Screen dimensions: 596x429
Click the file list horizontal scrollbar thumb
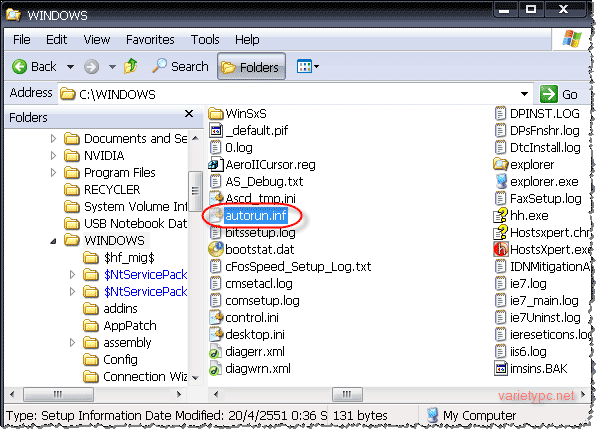(x=347, y=394)
